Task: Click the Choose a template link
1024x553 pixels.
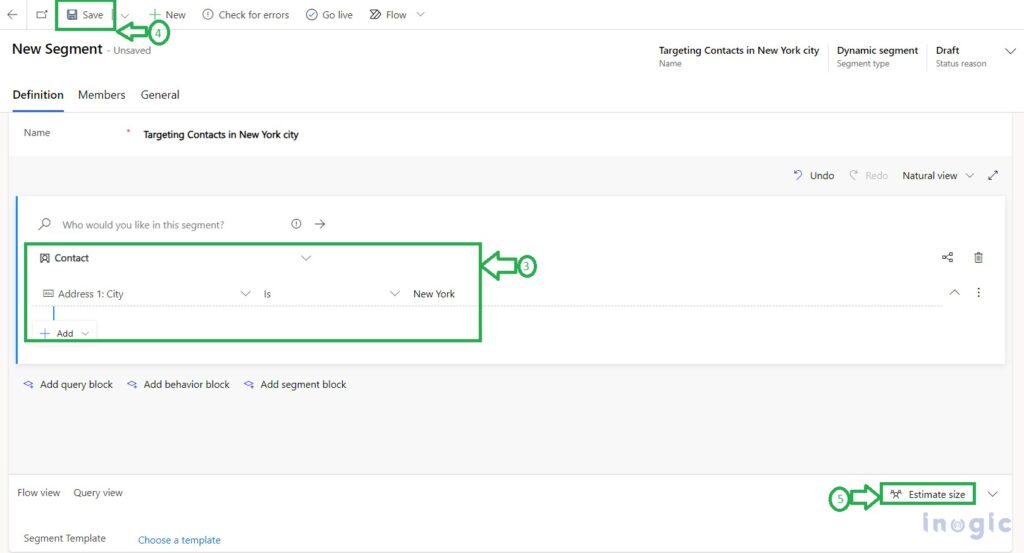Action: (179, 540)
